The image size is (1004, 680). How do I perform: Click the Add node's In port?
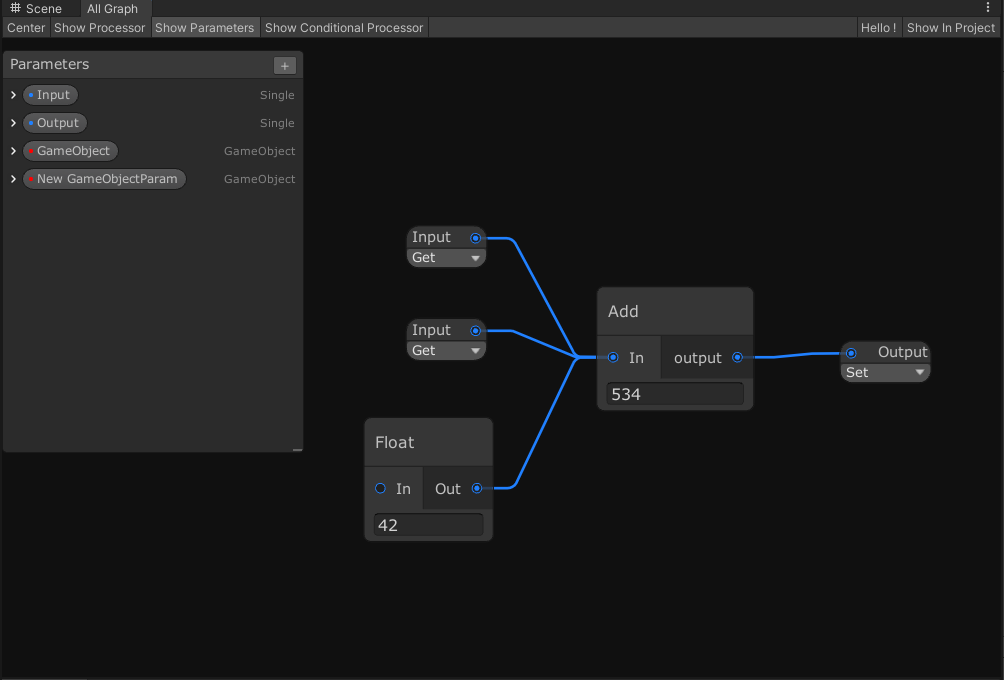(613, 357)
